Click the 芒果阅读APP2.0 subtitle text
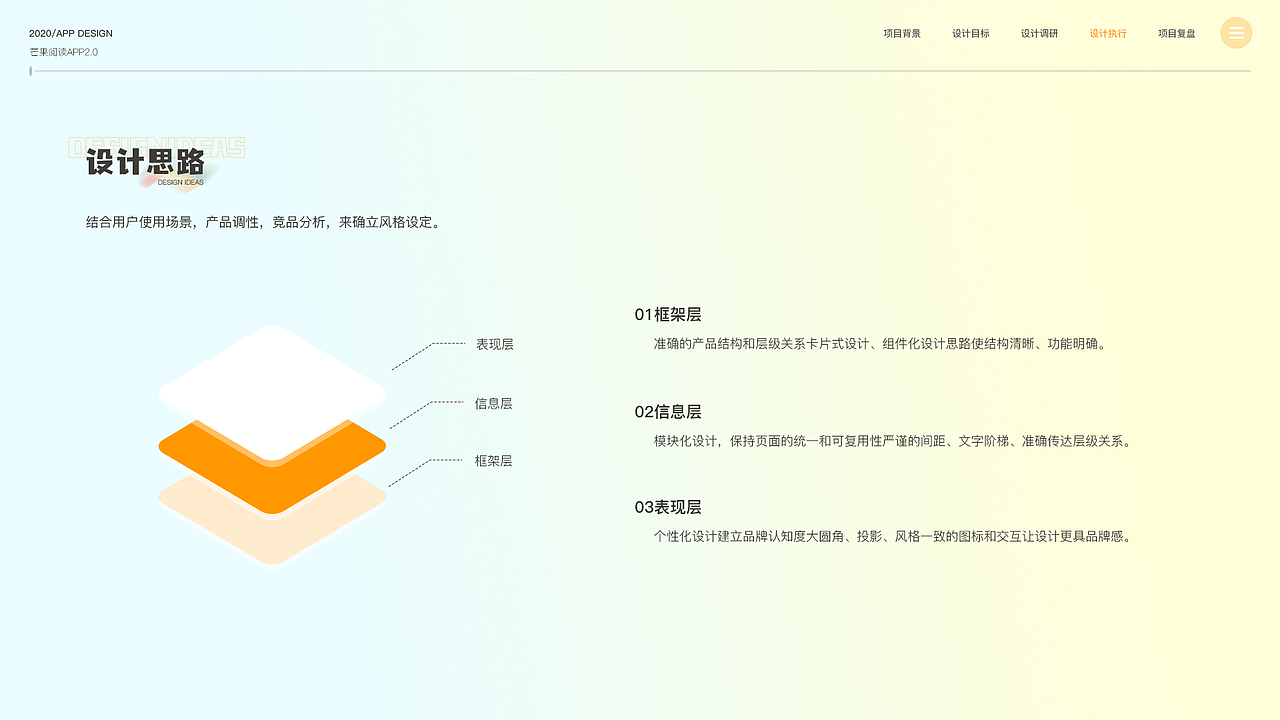 [x=63, y=51]
